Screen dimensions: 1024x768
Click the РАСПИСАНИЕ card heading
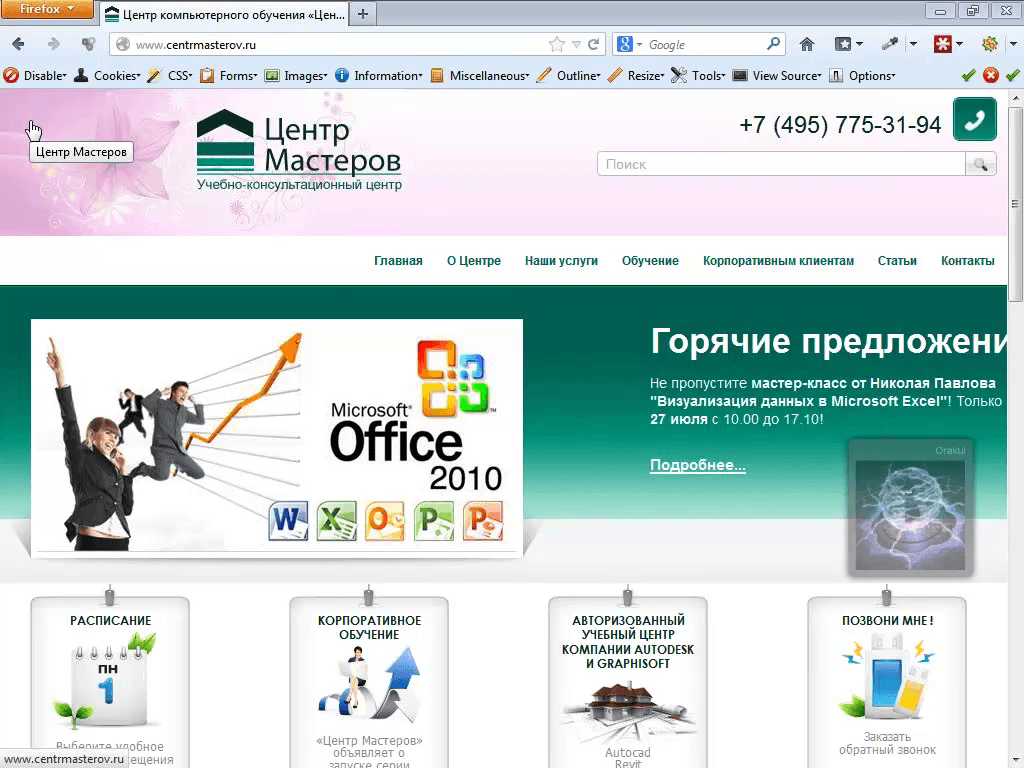[110, 620]
